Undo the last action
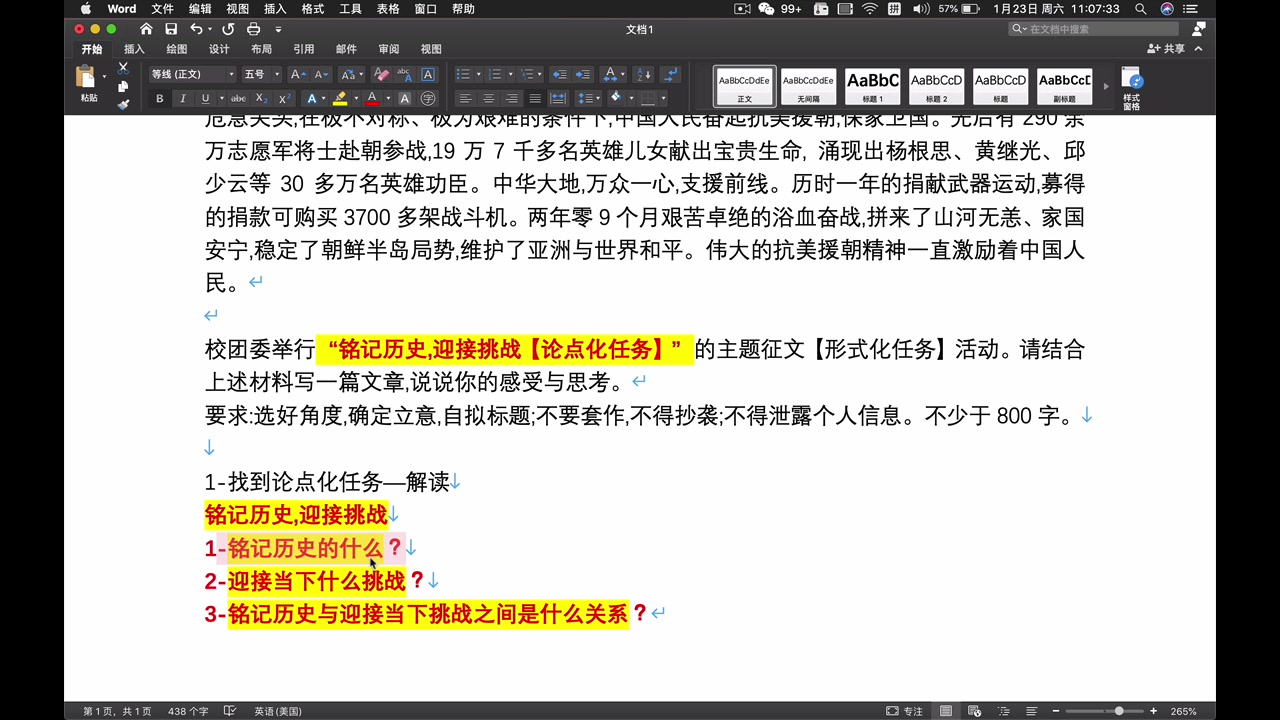Image resolution: width=1280 pixels, height=720 pixels. point(196,29)
